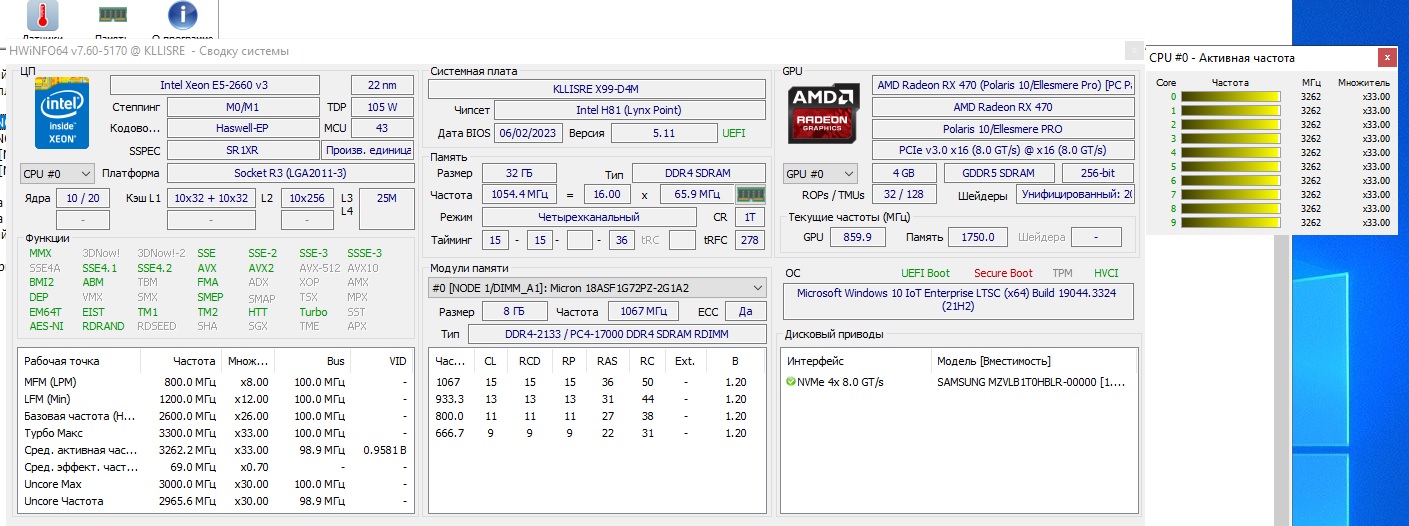Screen dimensions: 1409x526
Task: Click the KLLISRE X99-D4M motherboard field
Action: tap(597, 88)
